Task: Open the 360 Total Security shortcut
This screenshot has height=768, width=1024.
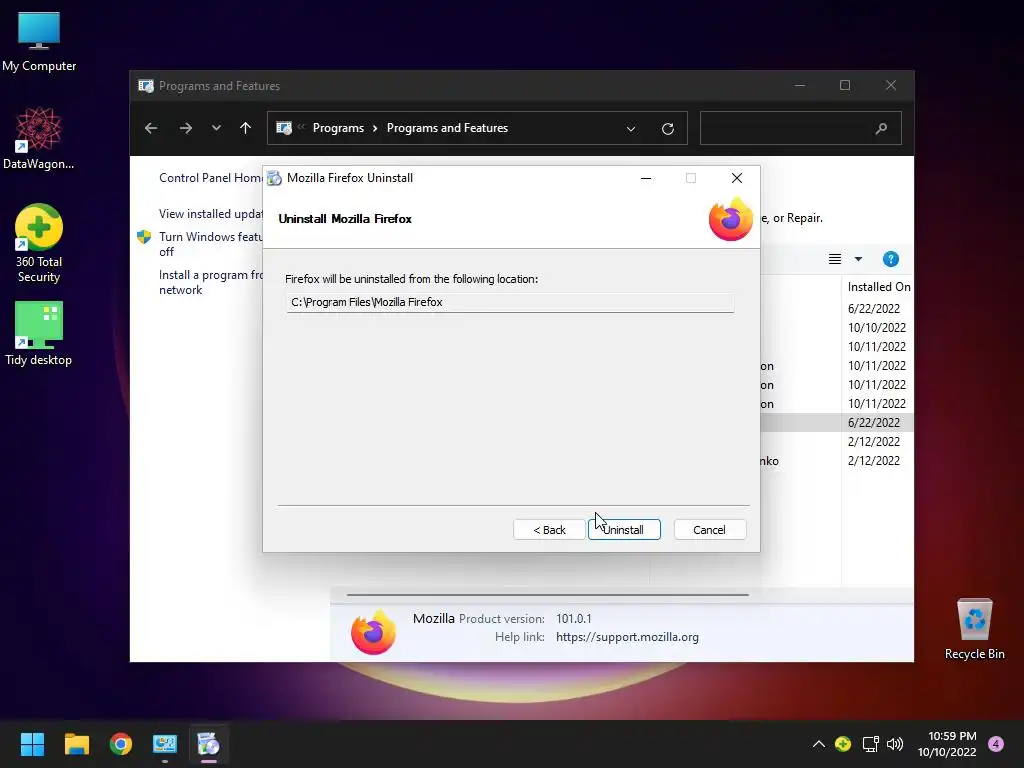Action: (x=39, y=244)
